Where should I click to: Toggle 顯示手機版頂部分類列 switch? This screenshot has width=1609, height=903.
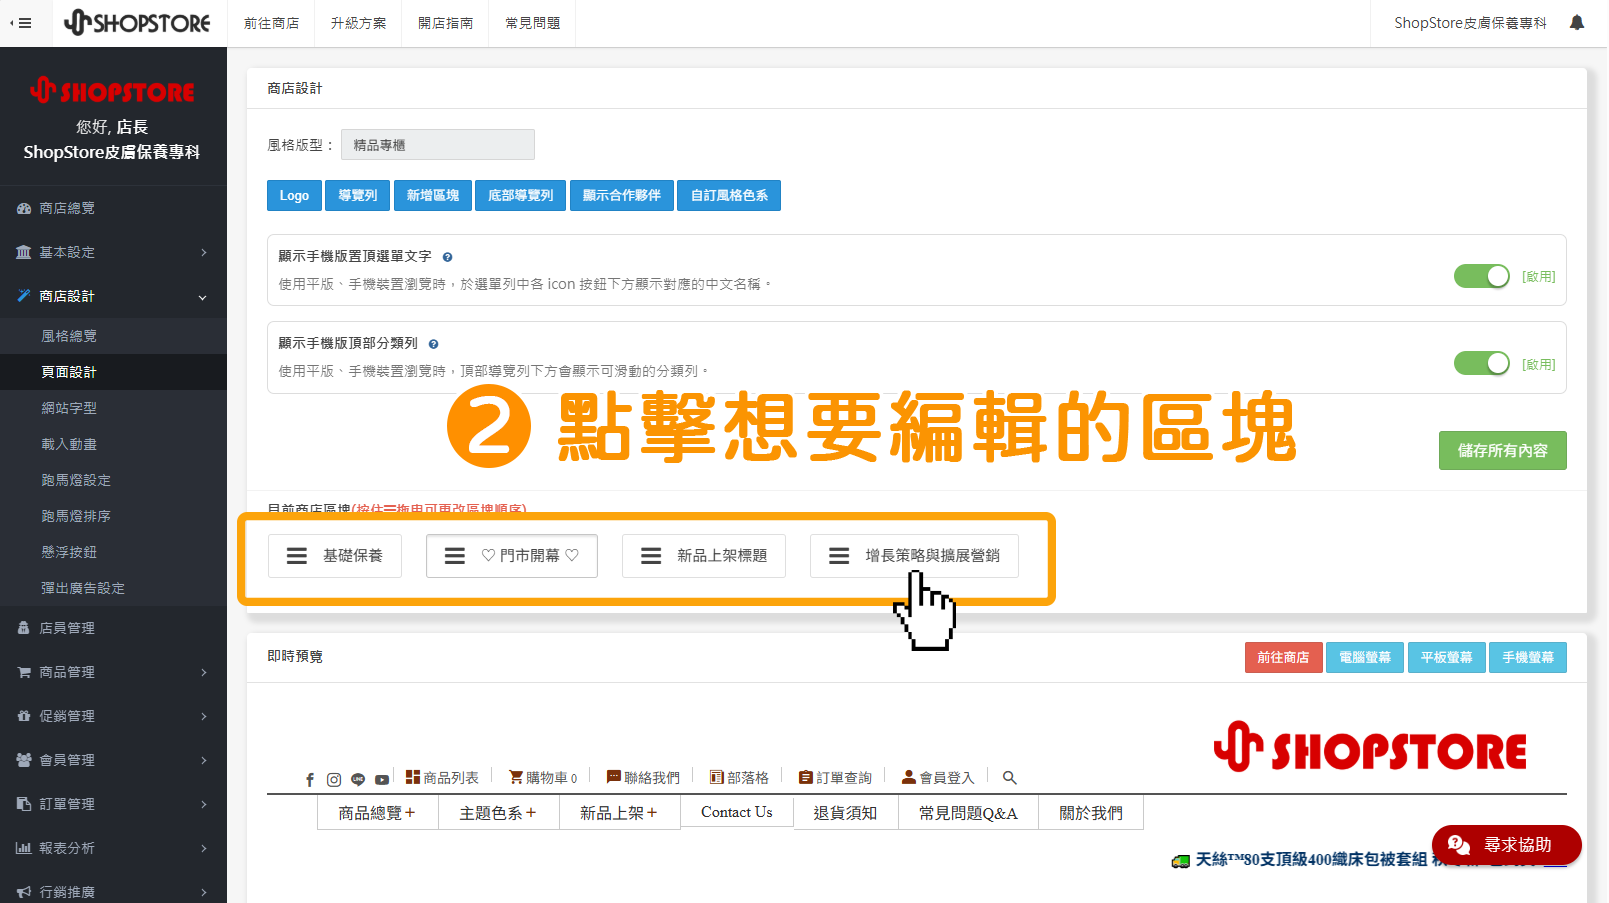[1482, 363]
